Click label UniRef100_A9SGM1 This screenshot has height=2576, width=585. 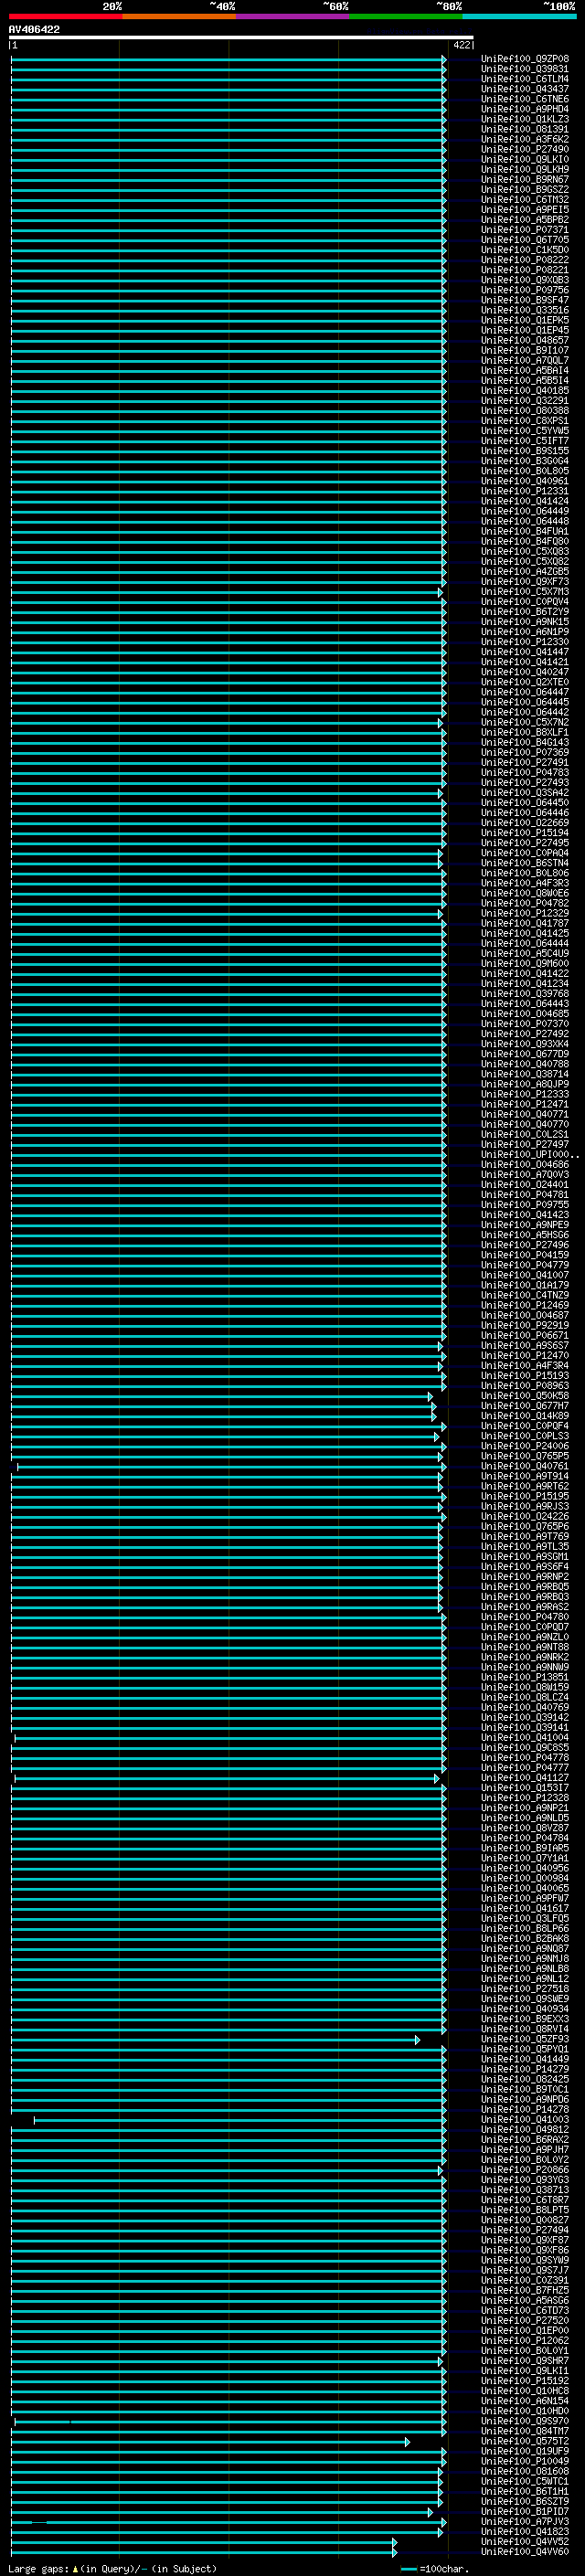tap(524, 1557)
